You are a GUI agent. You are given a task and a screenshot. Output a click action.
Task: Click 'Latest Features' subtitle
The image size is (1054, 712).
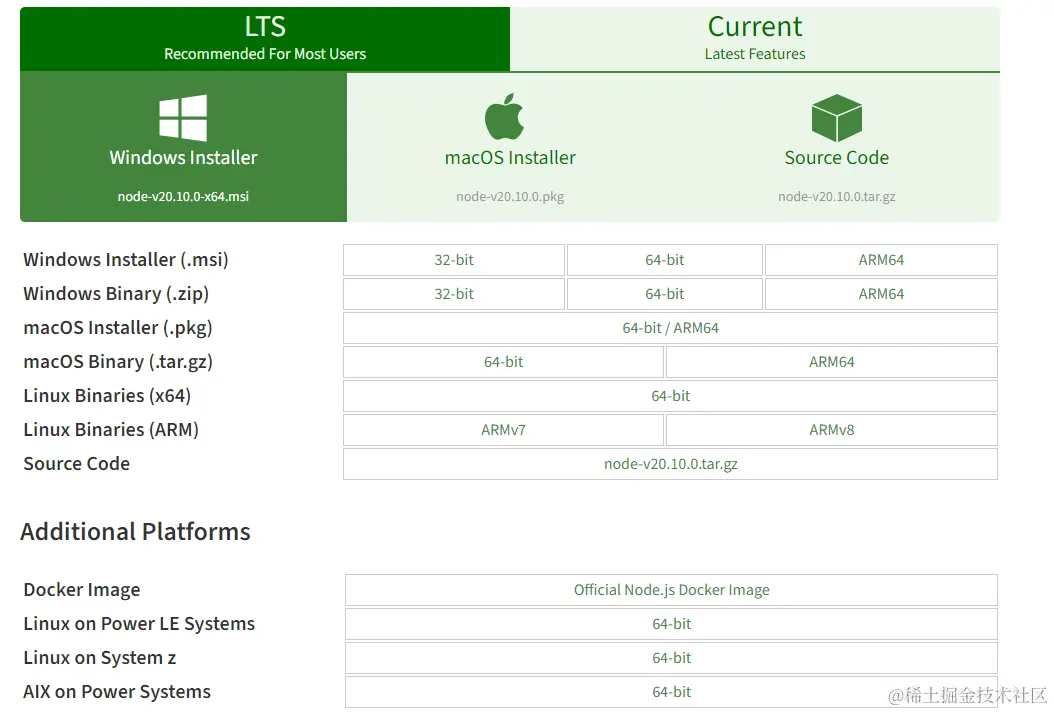tap(755, 54)
